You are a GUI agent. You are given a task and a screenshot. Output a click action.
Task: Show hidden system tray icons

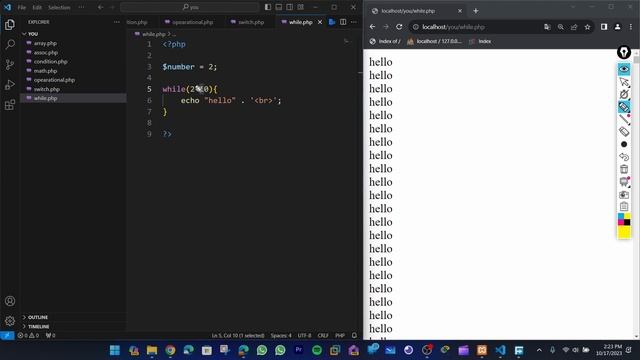point(539,350)
